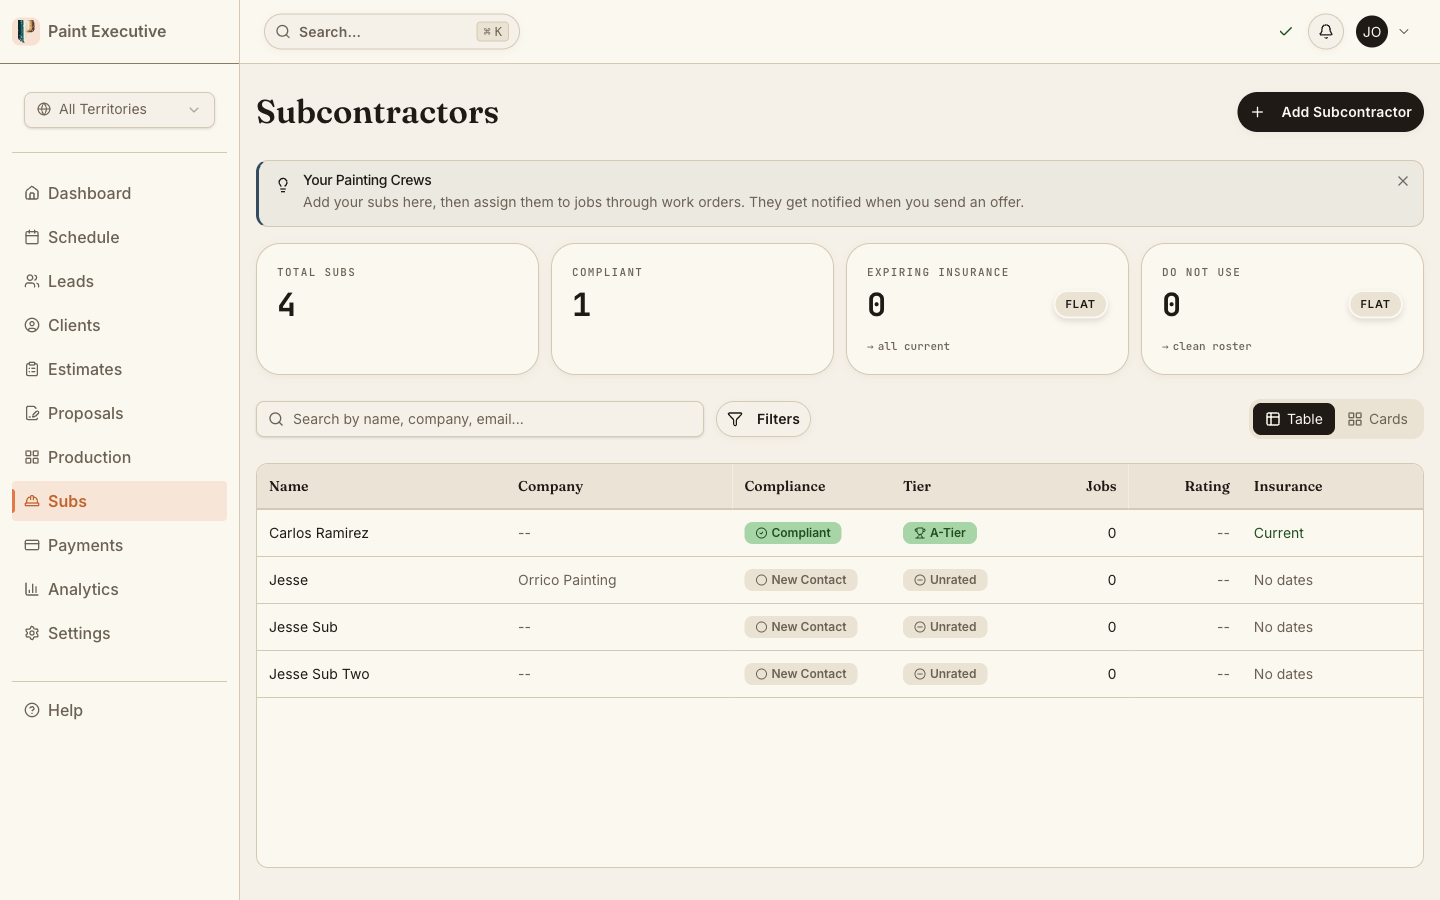Click the Expiring Insurance FLAT badge
The image size is (1440, 900).
point(1080,304)
